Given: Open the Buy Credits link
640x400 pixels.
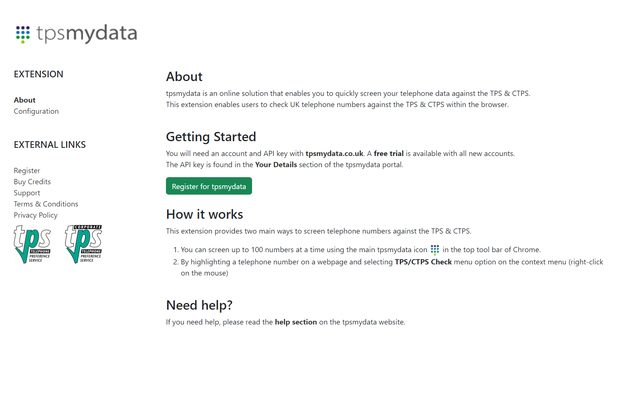Looking at the screenshot, I should (x=32, y=182).
